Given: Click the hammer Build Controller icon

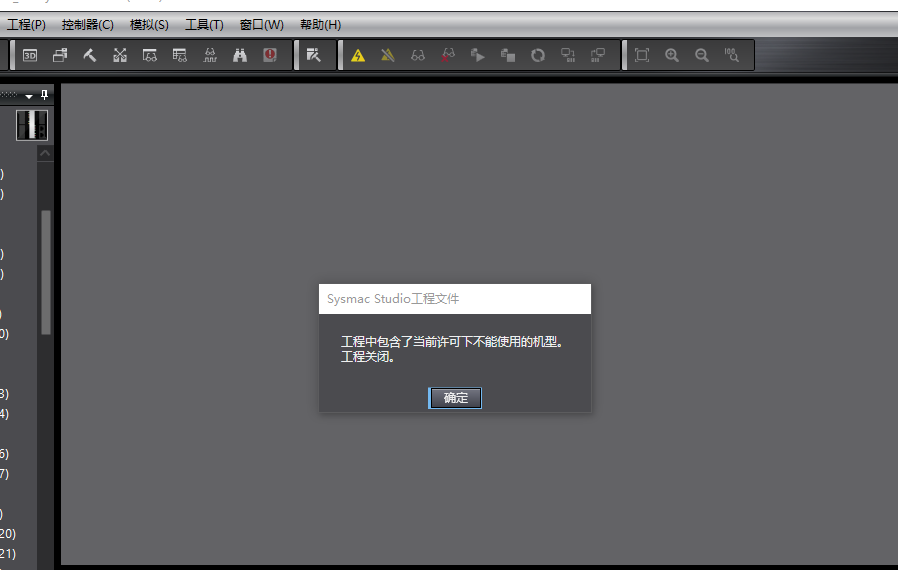Looking at the screenshot, I should [89, 55].
